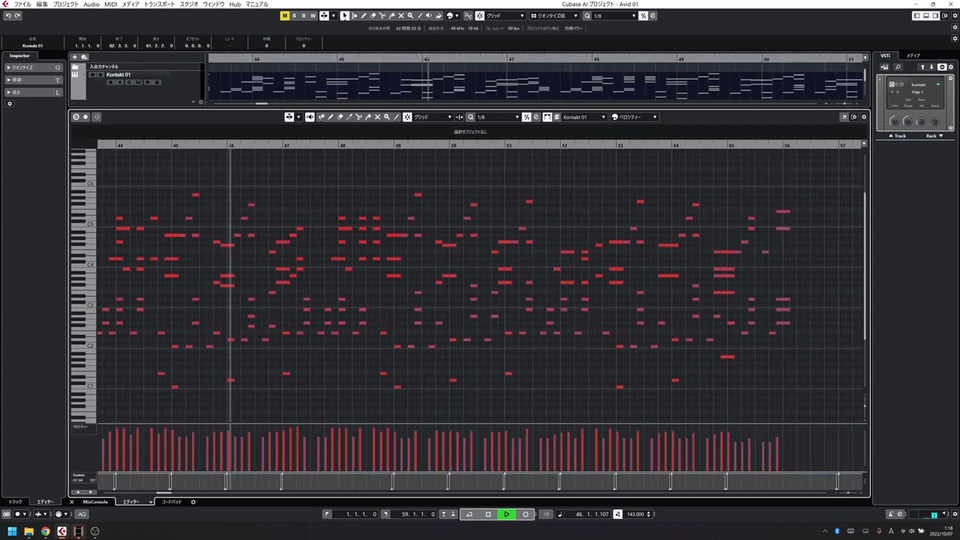Click transport Play button
Viewport: 960px width, 540px height.
point(506,514)
